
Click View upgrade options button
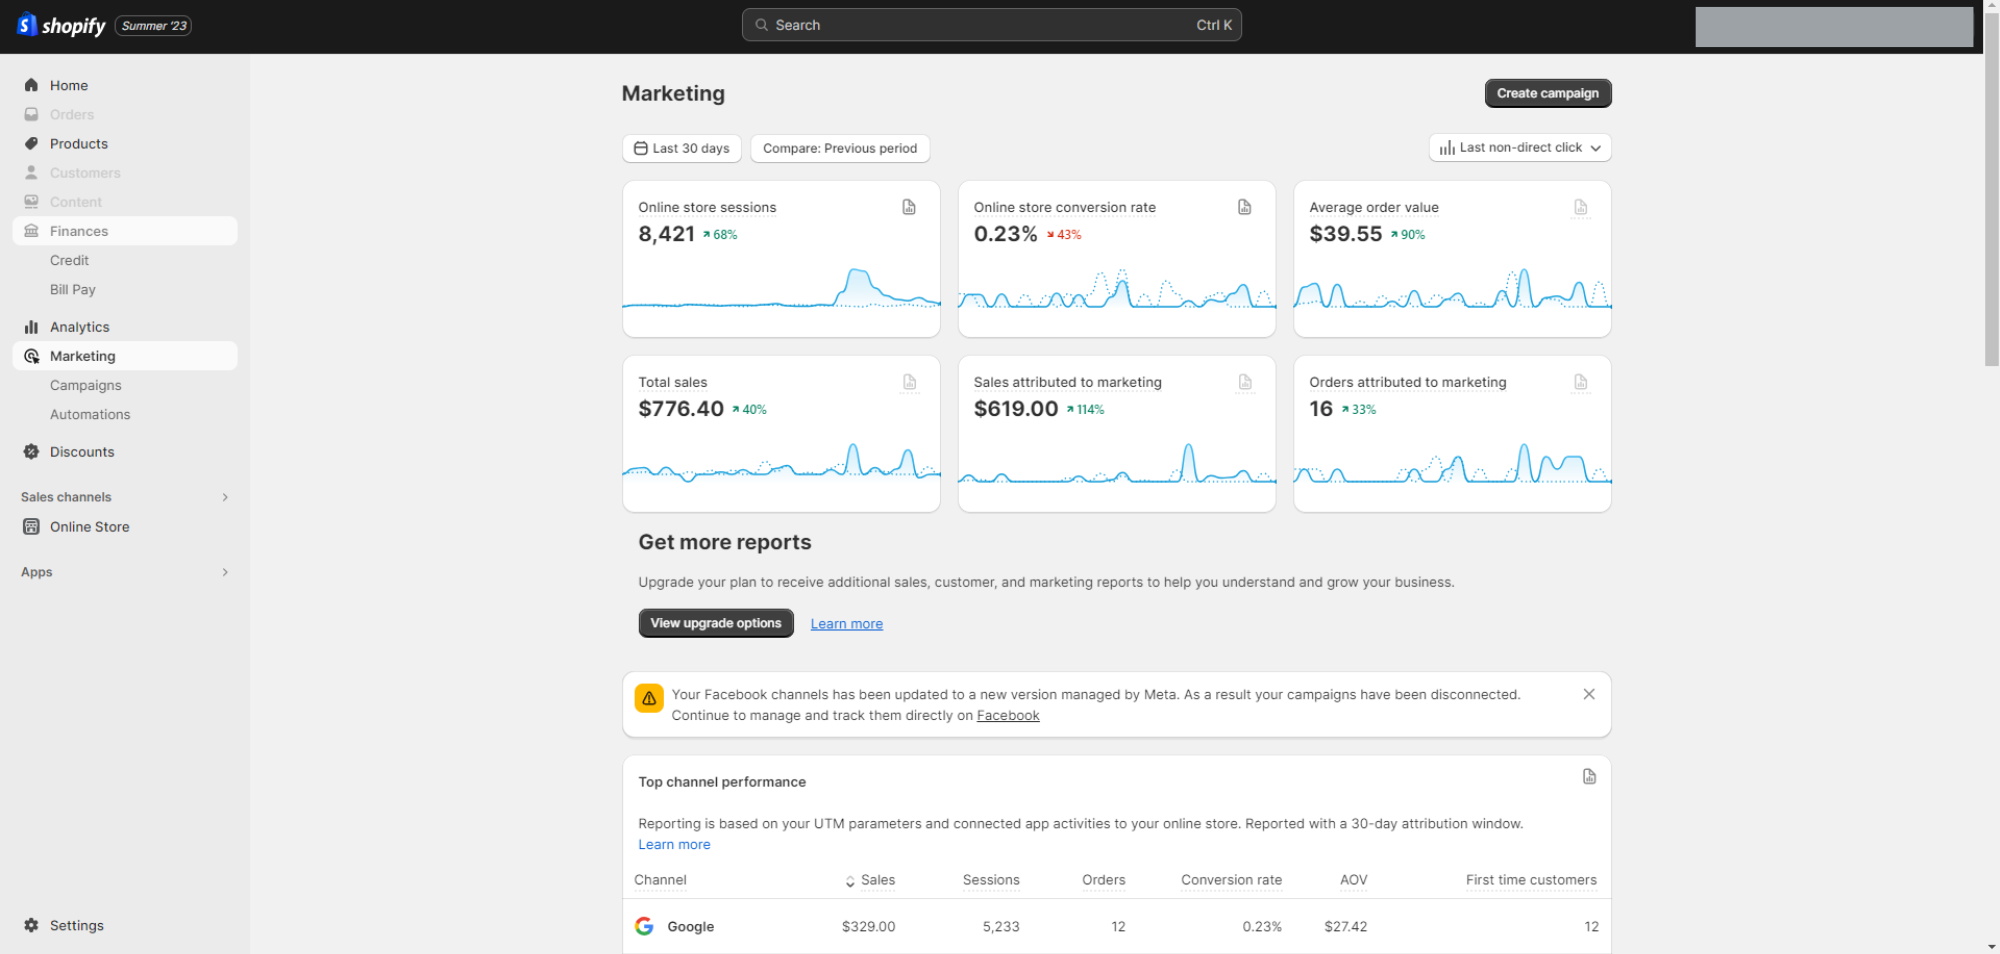coord(716,623)
